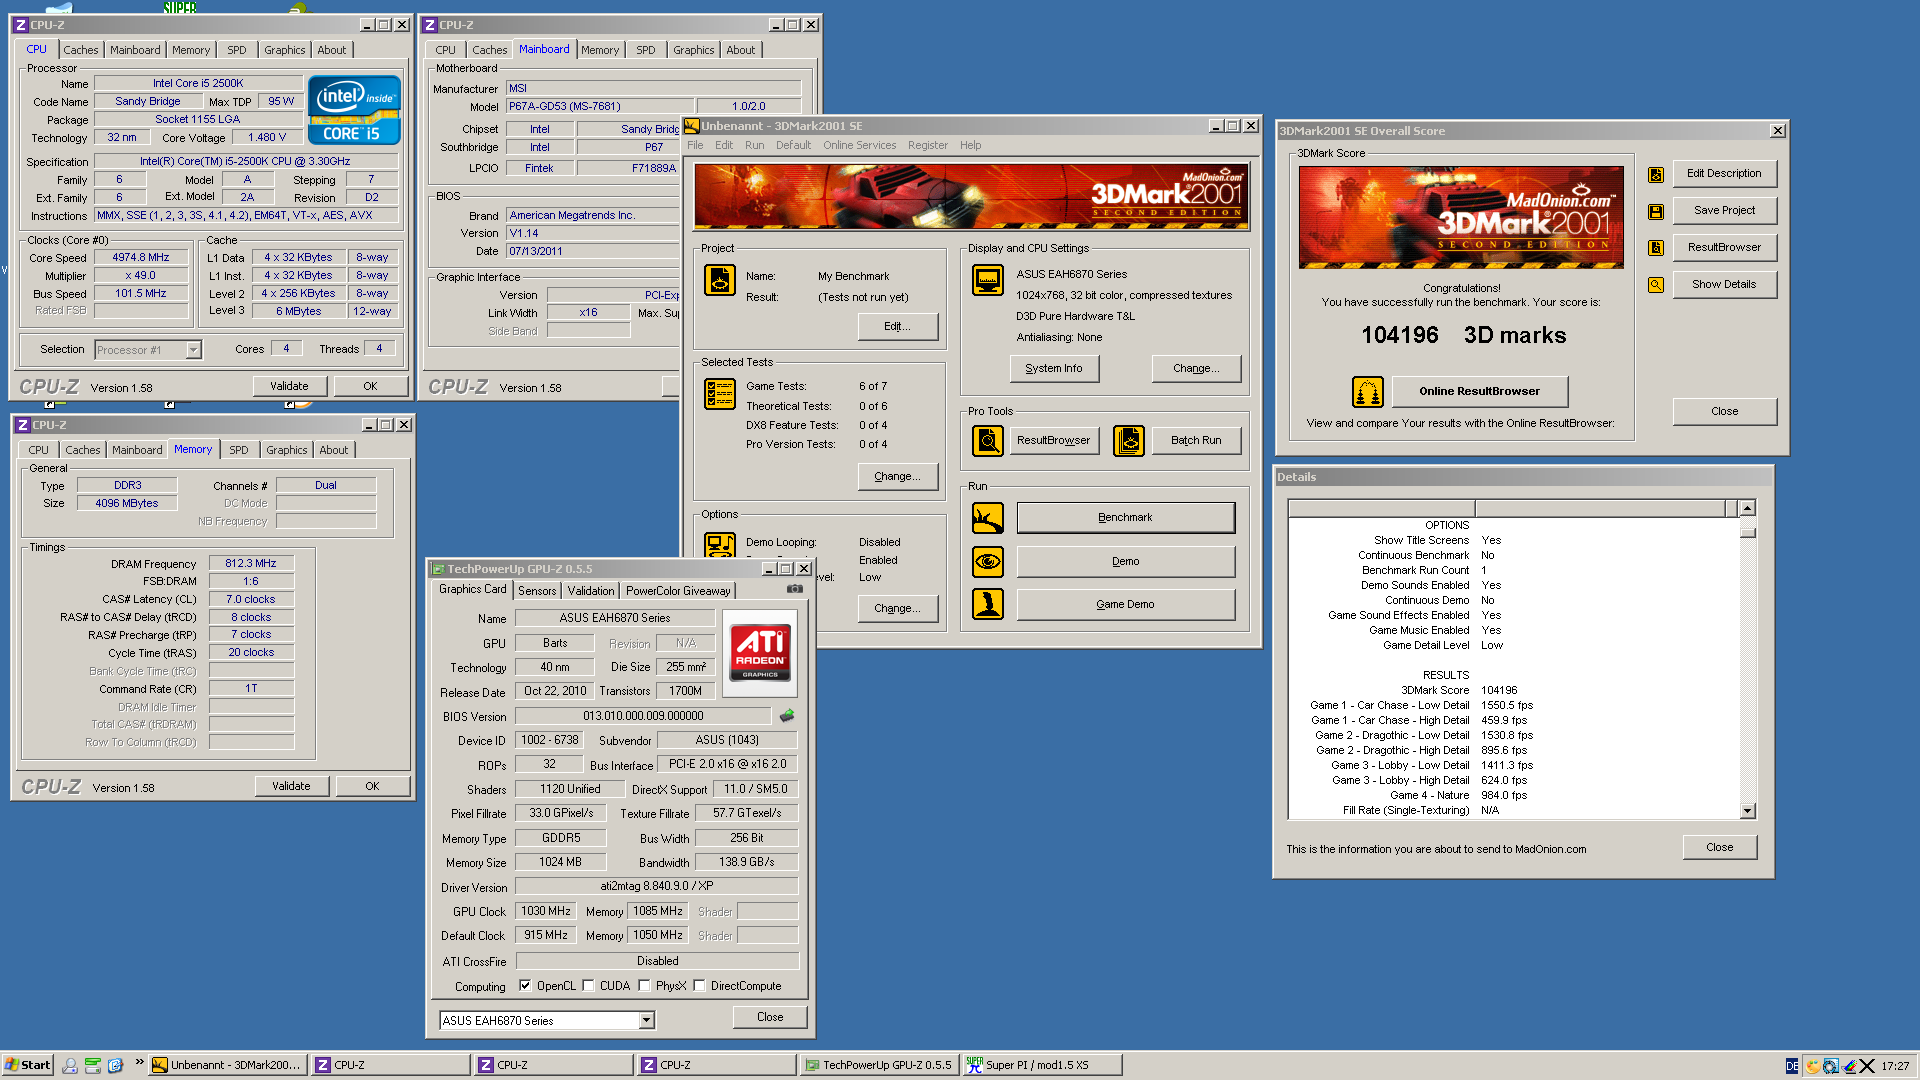The image size is (1920, 1080).
Task: Click the Edit Description icon in Overall Score
Action: tap(1656, 174)
